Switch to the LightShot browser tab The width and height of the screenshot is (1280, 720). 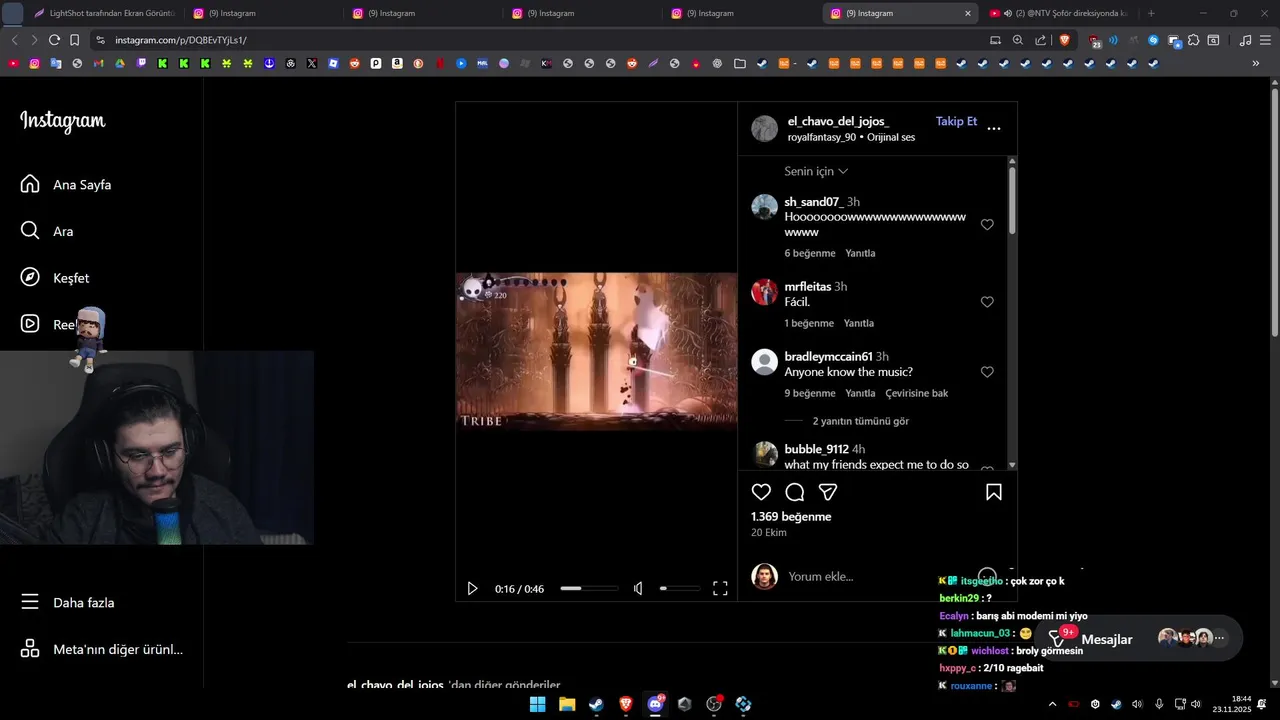(x=103, y=13)
